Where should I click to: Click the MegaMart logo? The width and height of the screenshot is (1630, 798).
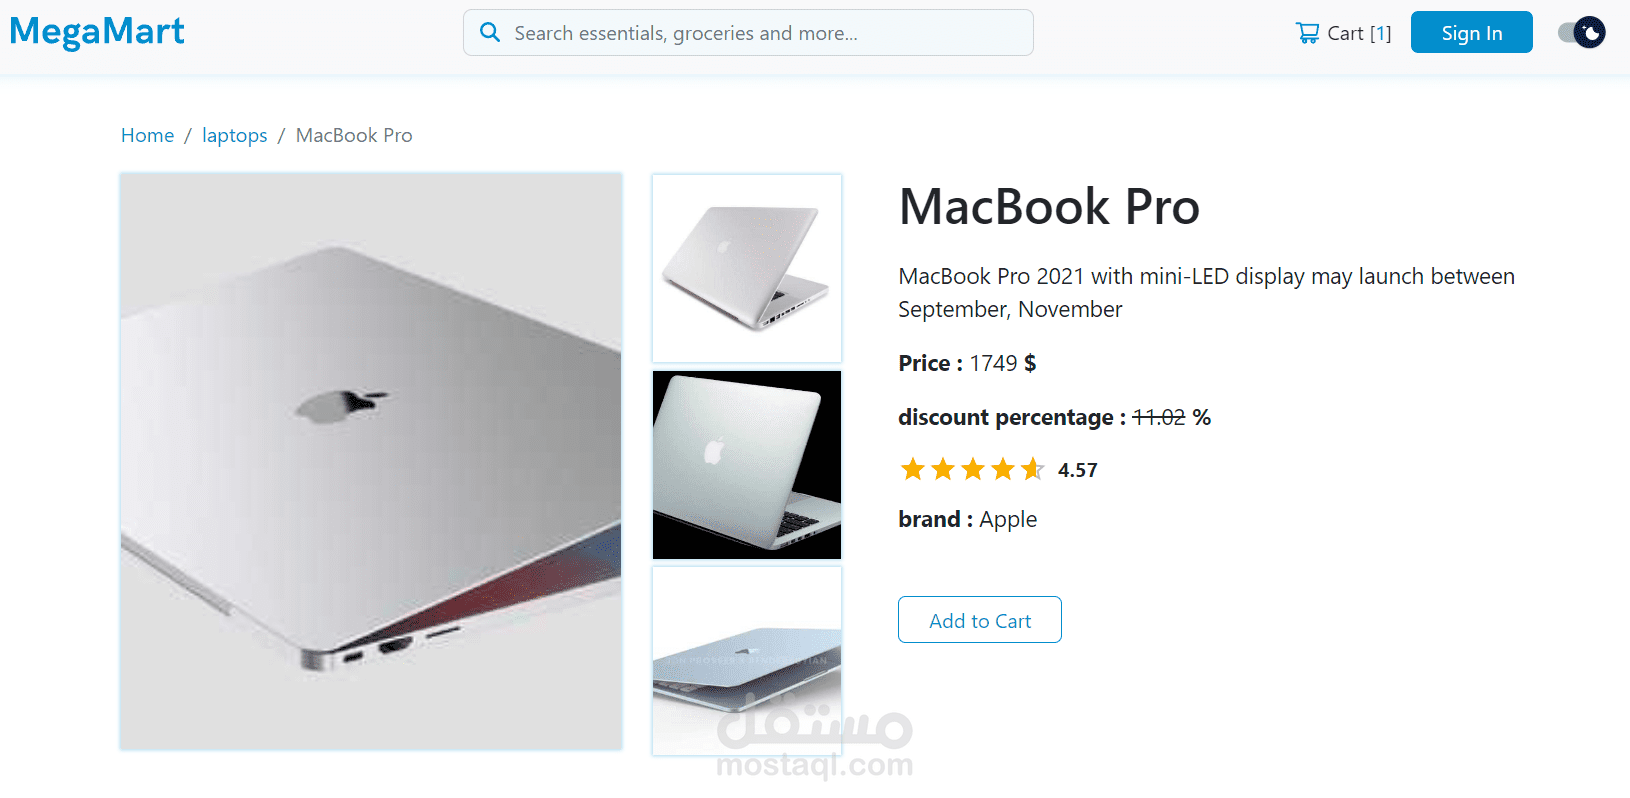[x=97, y=32]
